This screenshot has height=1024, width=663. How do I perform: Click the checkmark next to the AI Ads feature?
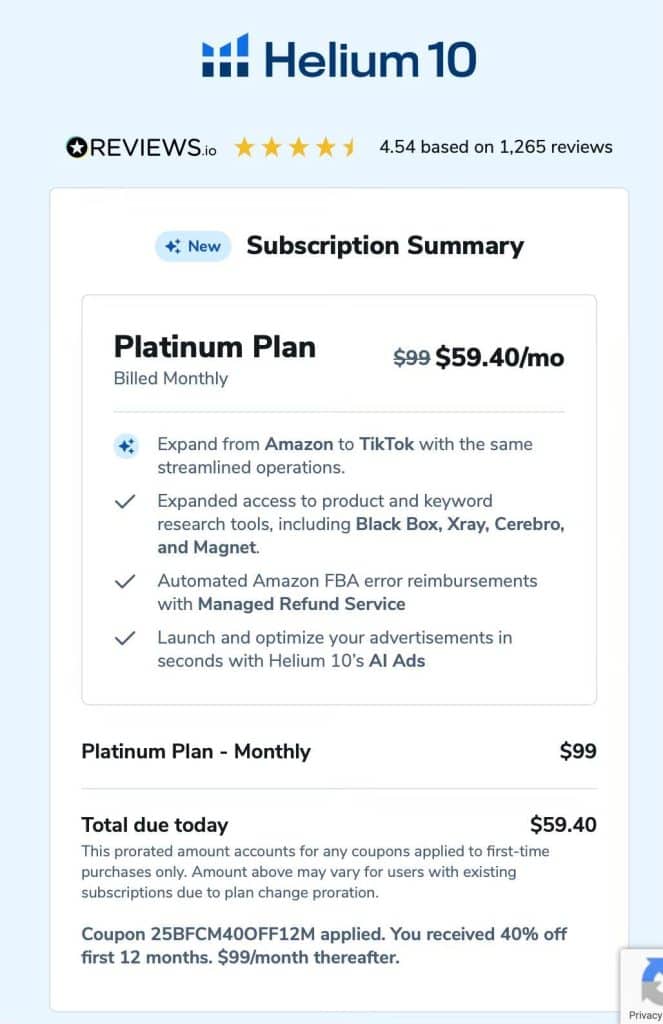[x=126, y=638]
